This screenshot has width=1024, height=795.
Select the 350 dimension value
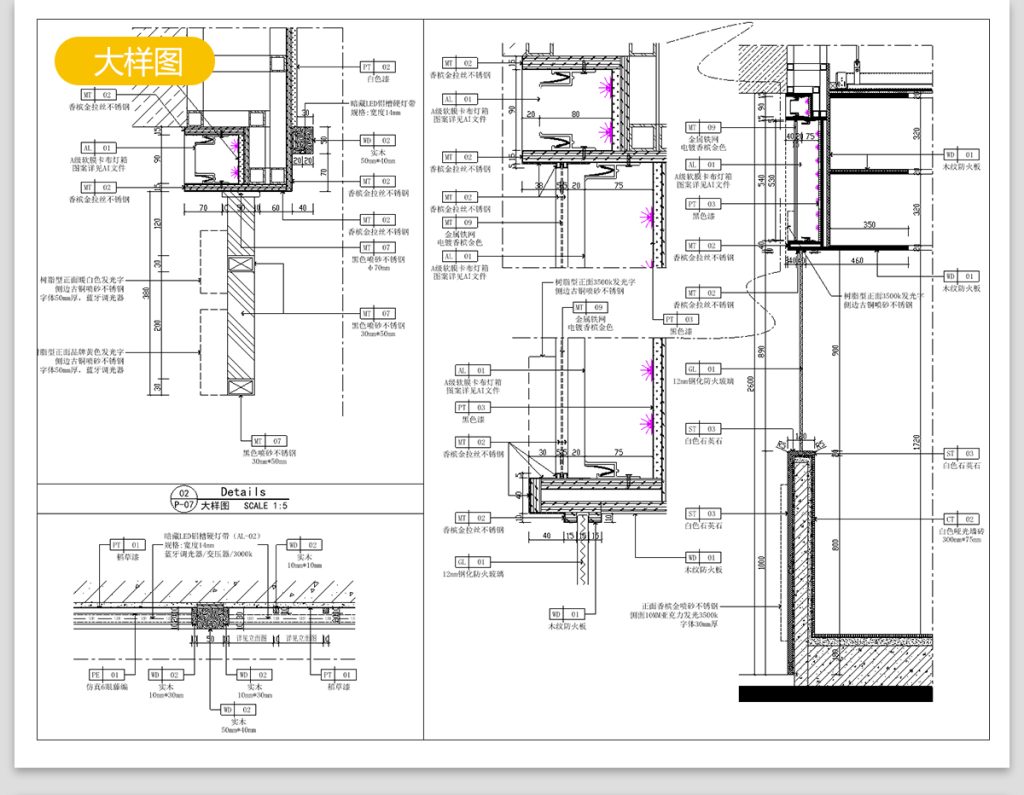[x=869, y=225]
